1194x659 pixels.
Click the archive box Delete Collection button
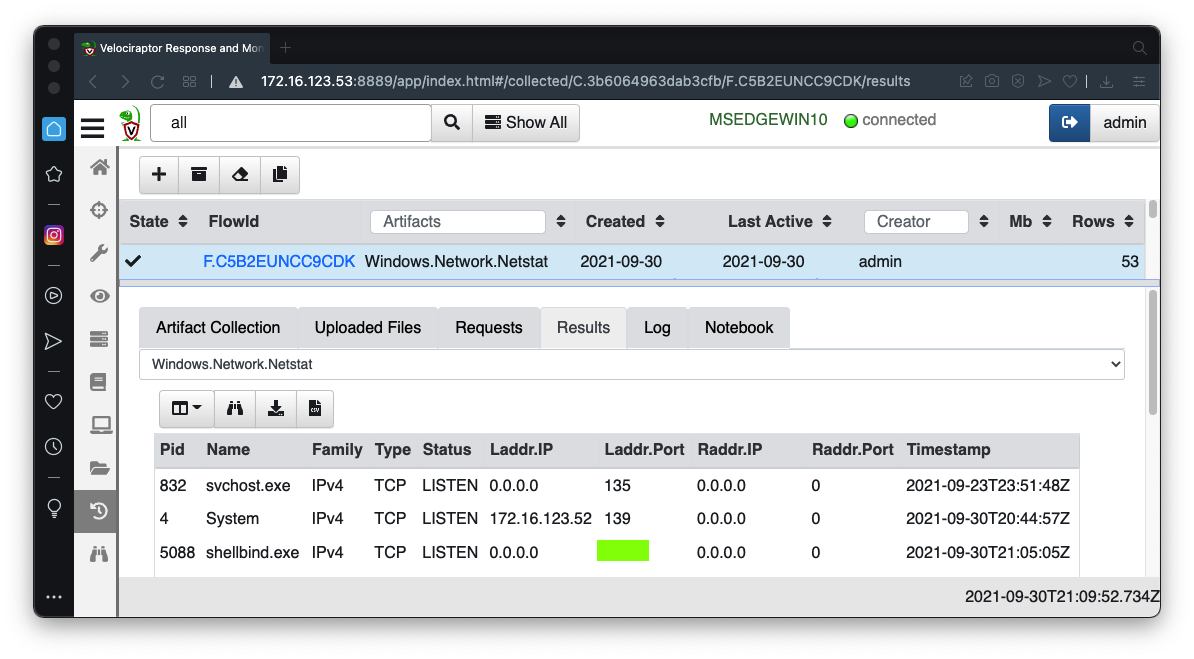[199, 174]
